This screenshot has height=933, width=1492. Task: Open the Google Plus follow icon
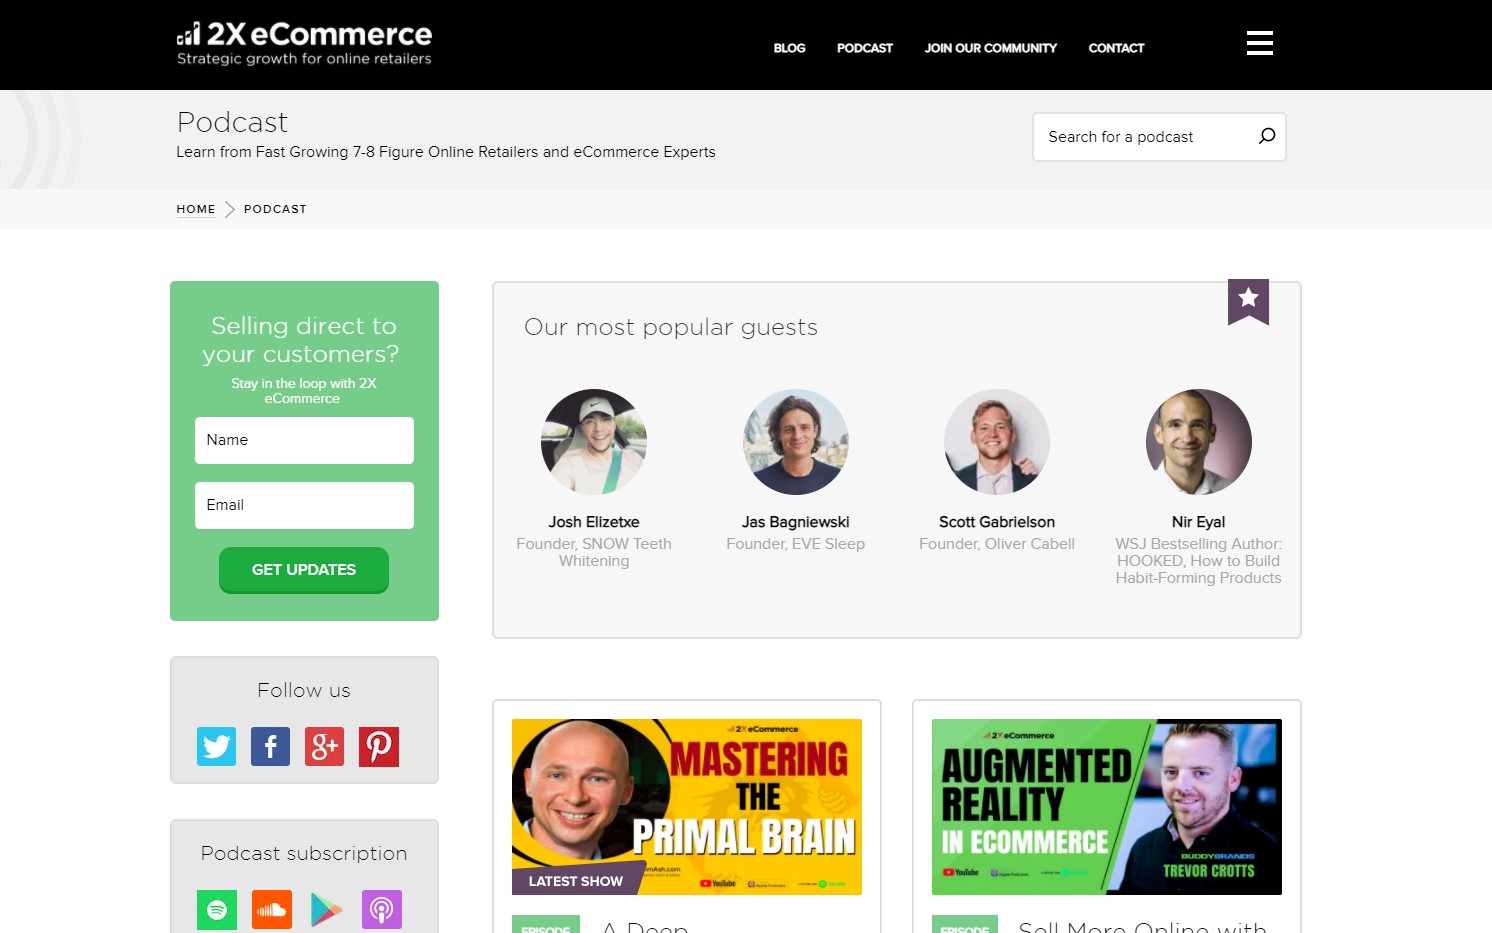[324, 746]
